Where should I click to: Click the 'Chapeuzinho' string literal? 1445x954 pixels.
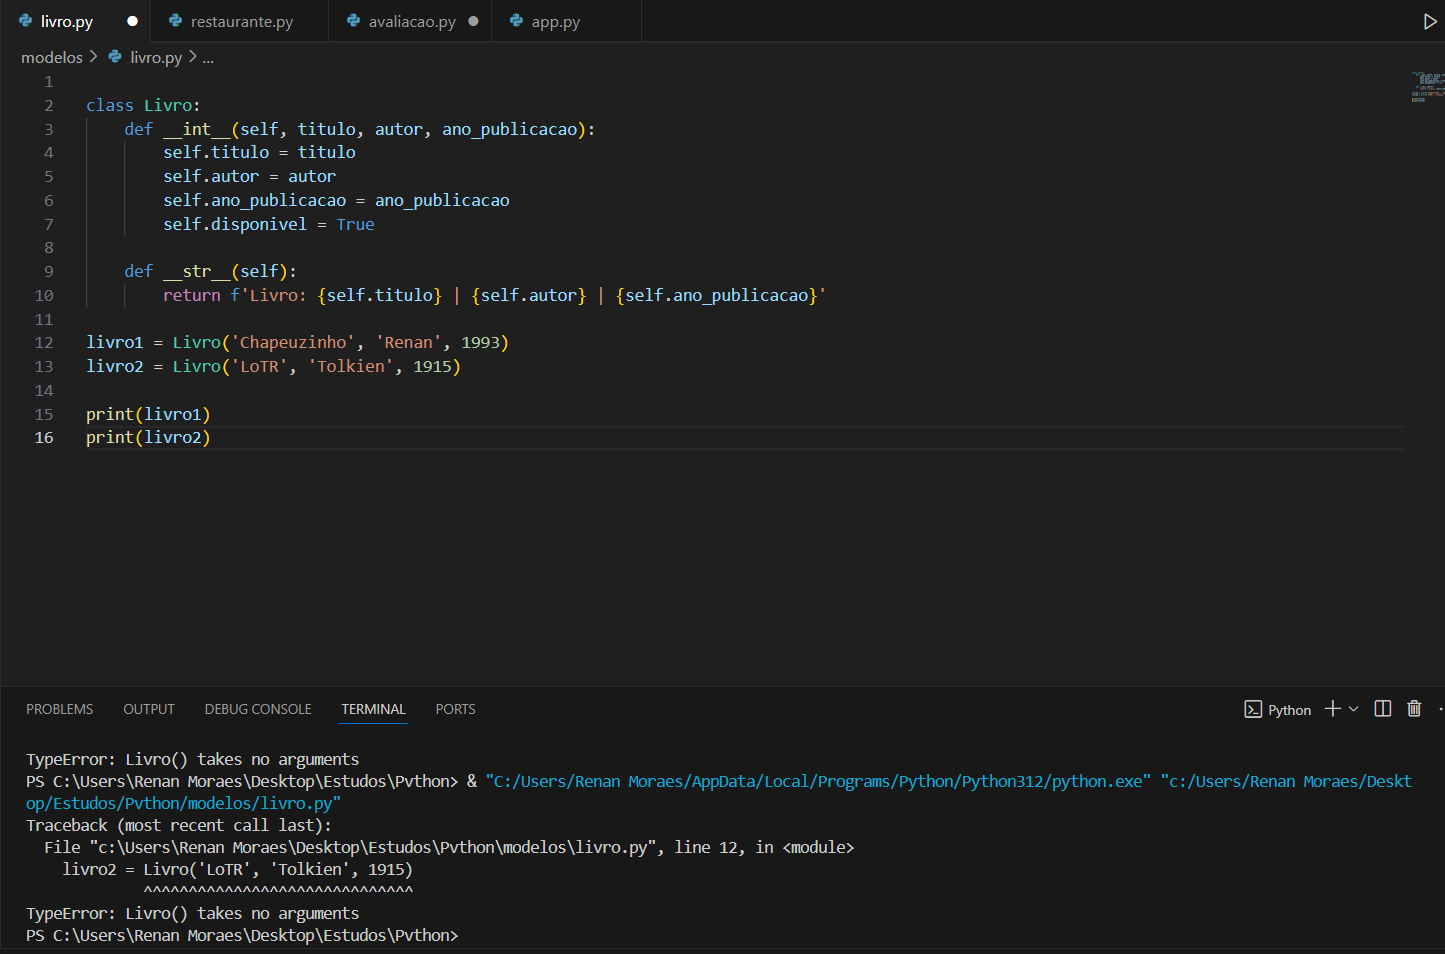(x=293, y=343)
